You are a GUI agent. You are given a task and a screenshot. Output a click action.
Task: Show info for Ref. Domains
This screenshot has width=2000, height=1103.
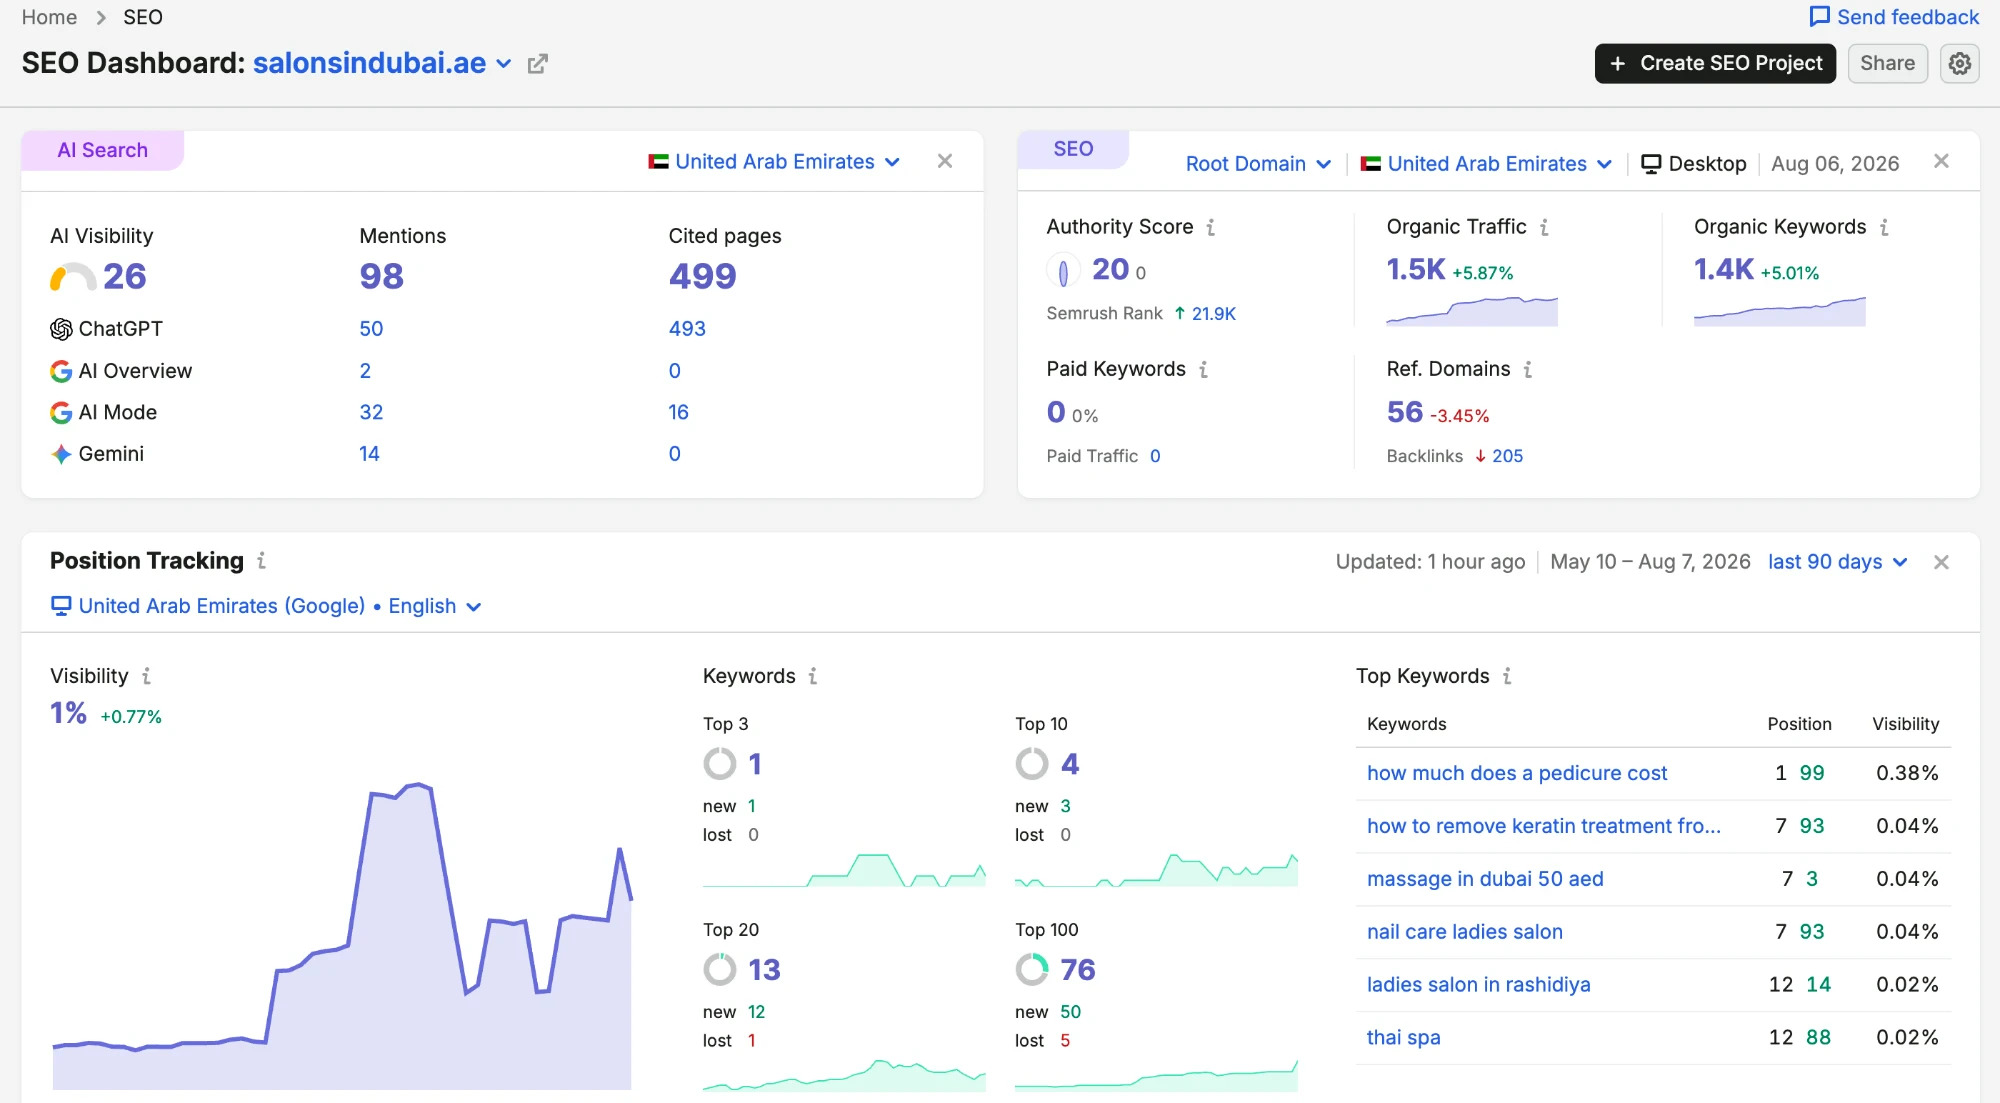coord(1528,370)
